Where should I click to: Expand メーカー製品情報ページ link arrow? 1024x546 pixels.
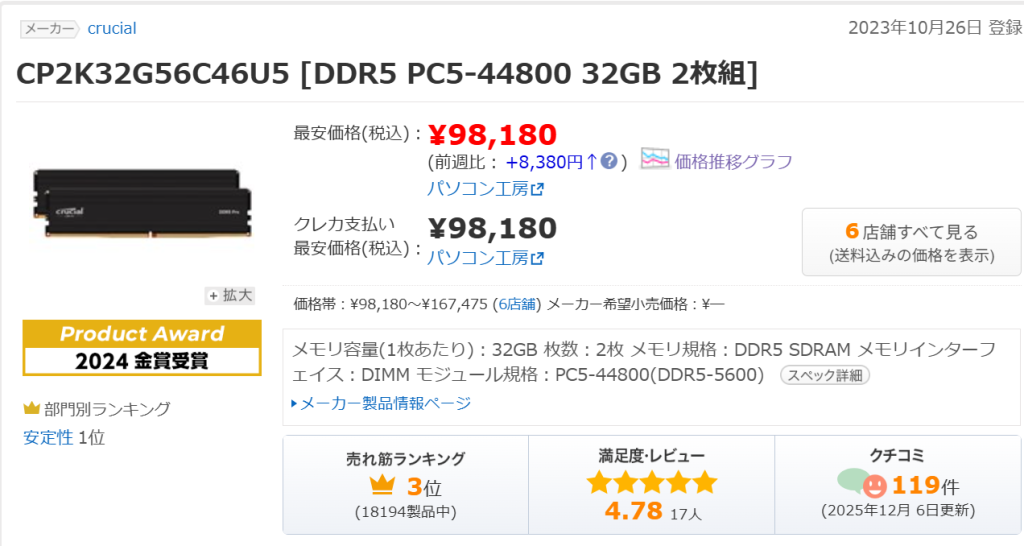[294, 404]
